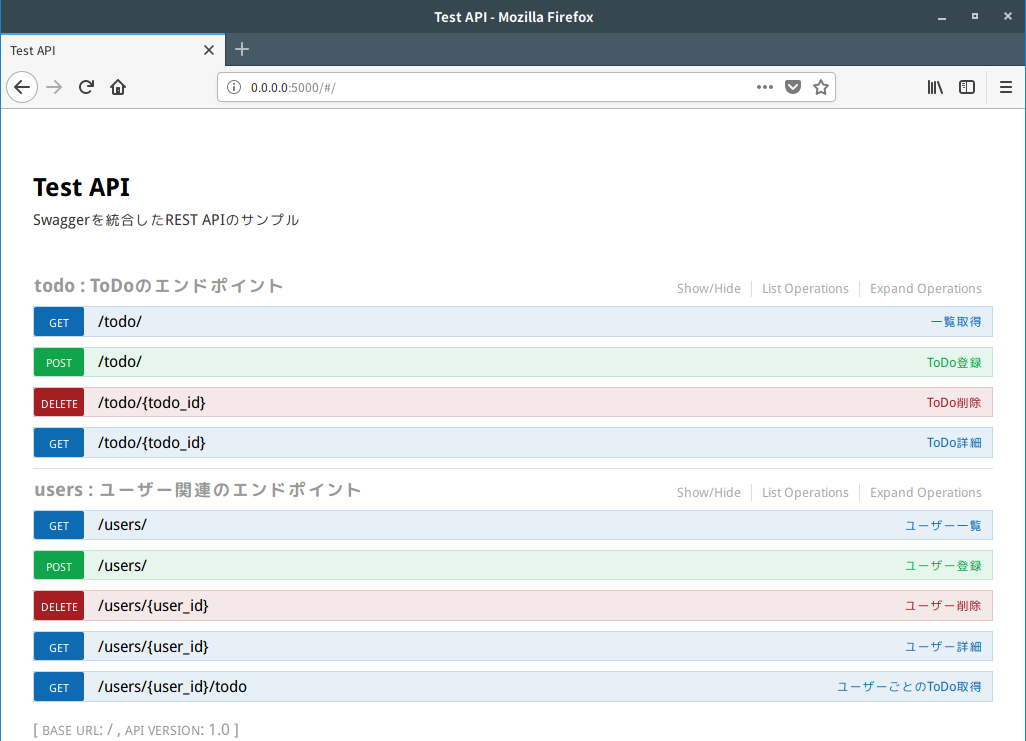
Task: List Operations for the users endpoints
Action: 805,493
